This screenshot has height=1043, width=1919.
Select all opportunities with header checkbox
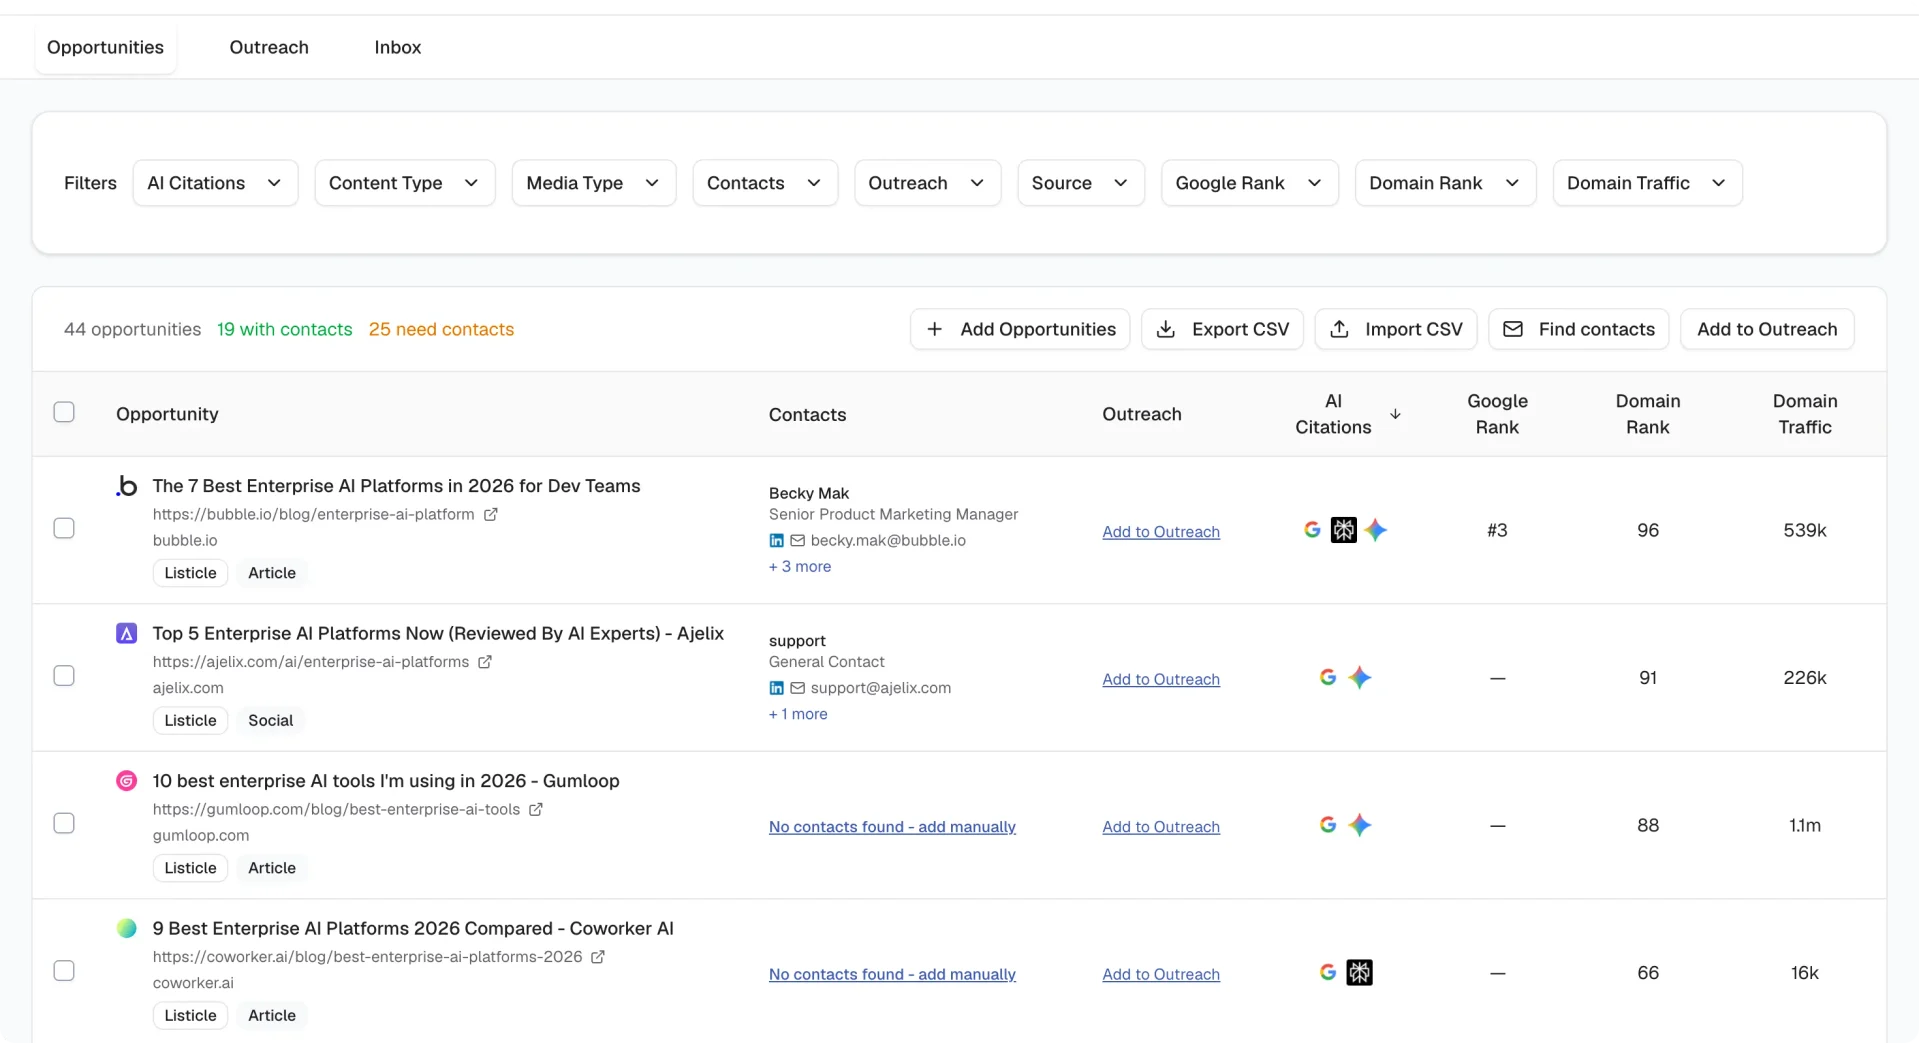tap(64, 412)
